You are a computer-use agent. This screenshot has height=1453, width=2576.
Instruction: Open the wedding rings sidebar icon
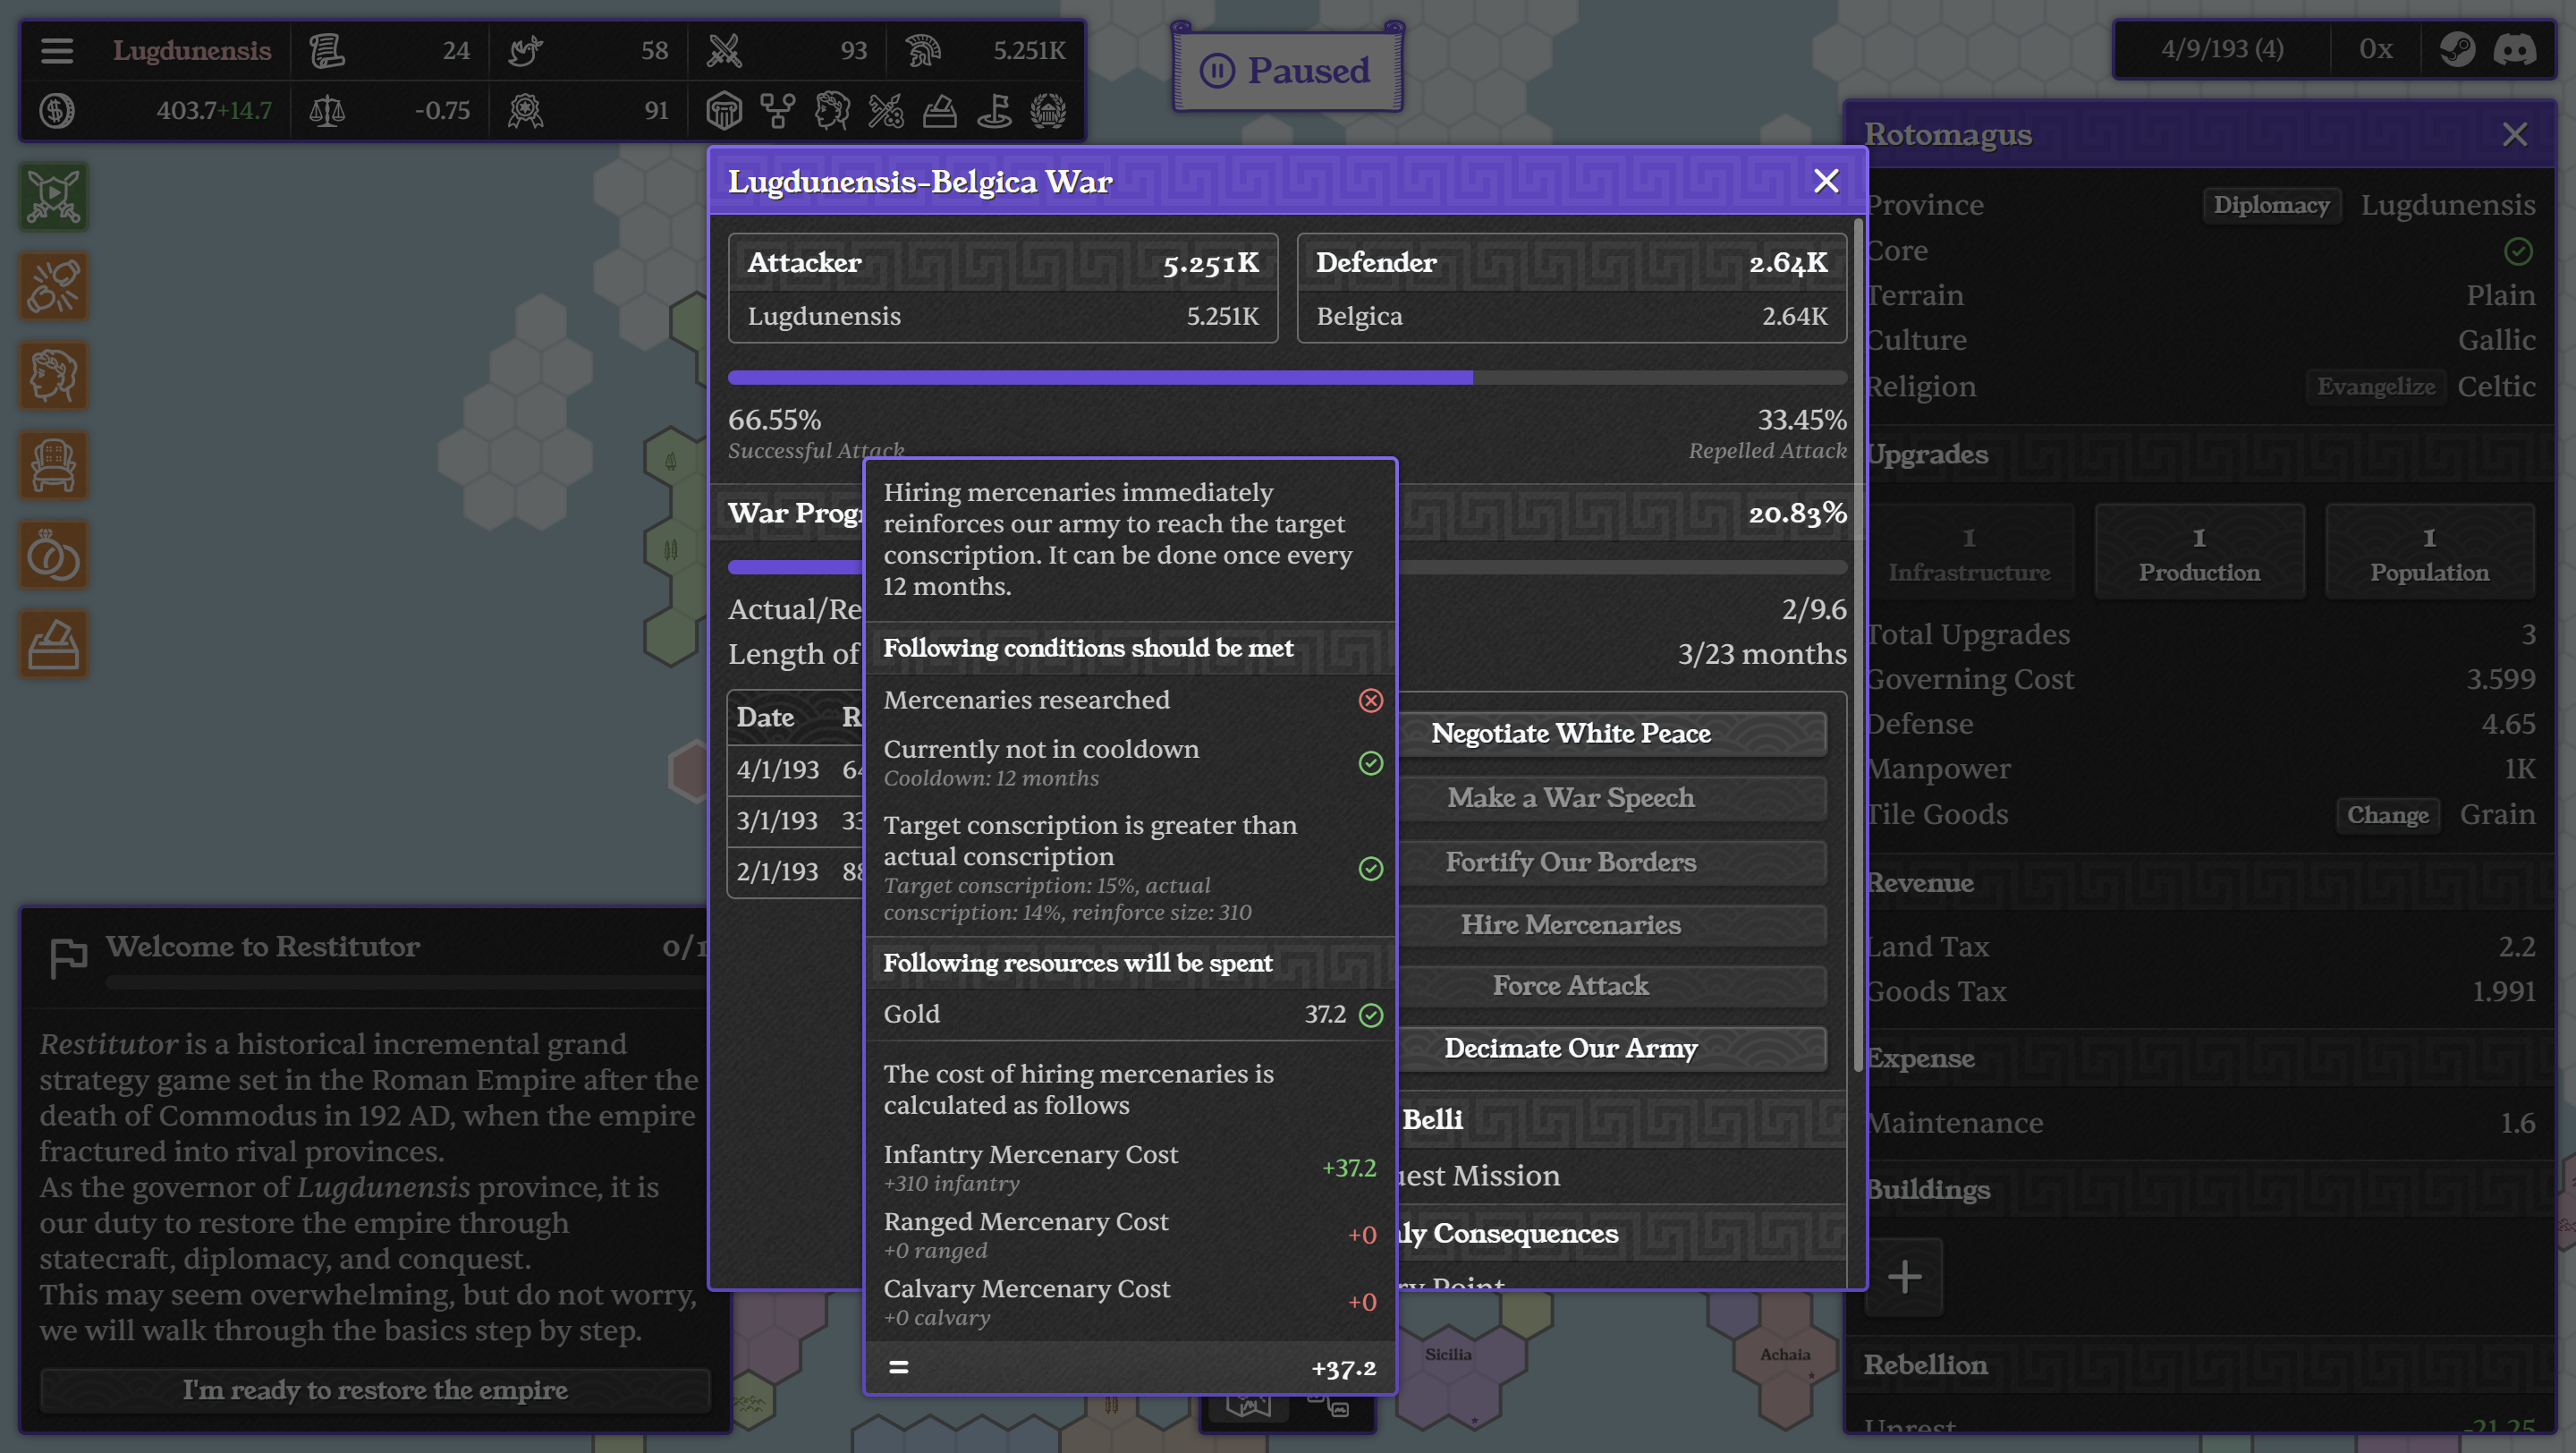click(x=54, y=555)
